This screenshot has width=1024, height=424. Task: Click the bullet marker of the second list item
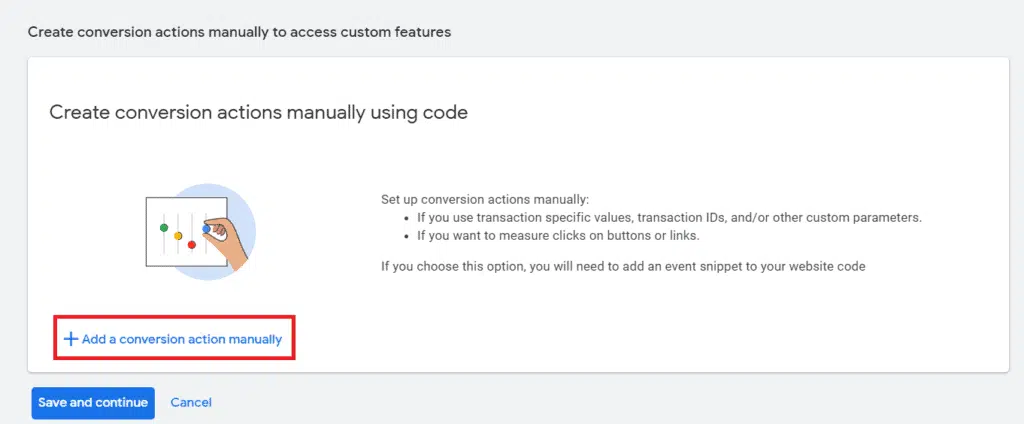coord(406,236)
